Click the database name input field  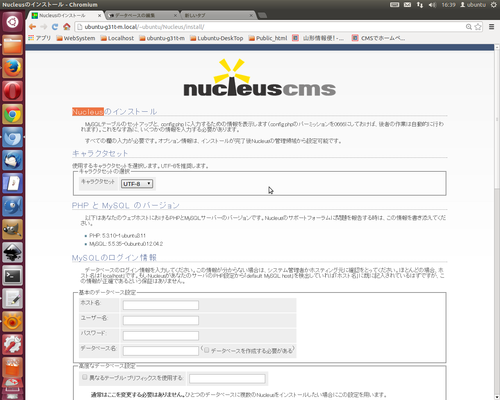pos(161,351)
